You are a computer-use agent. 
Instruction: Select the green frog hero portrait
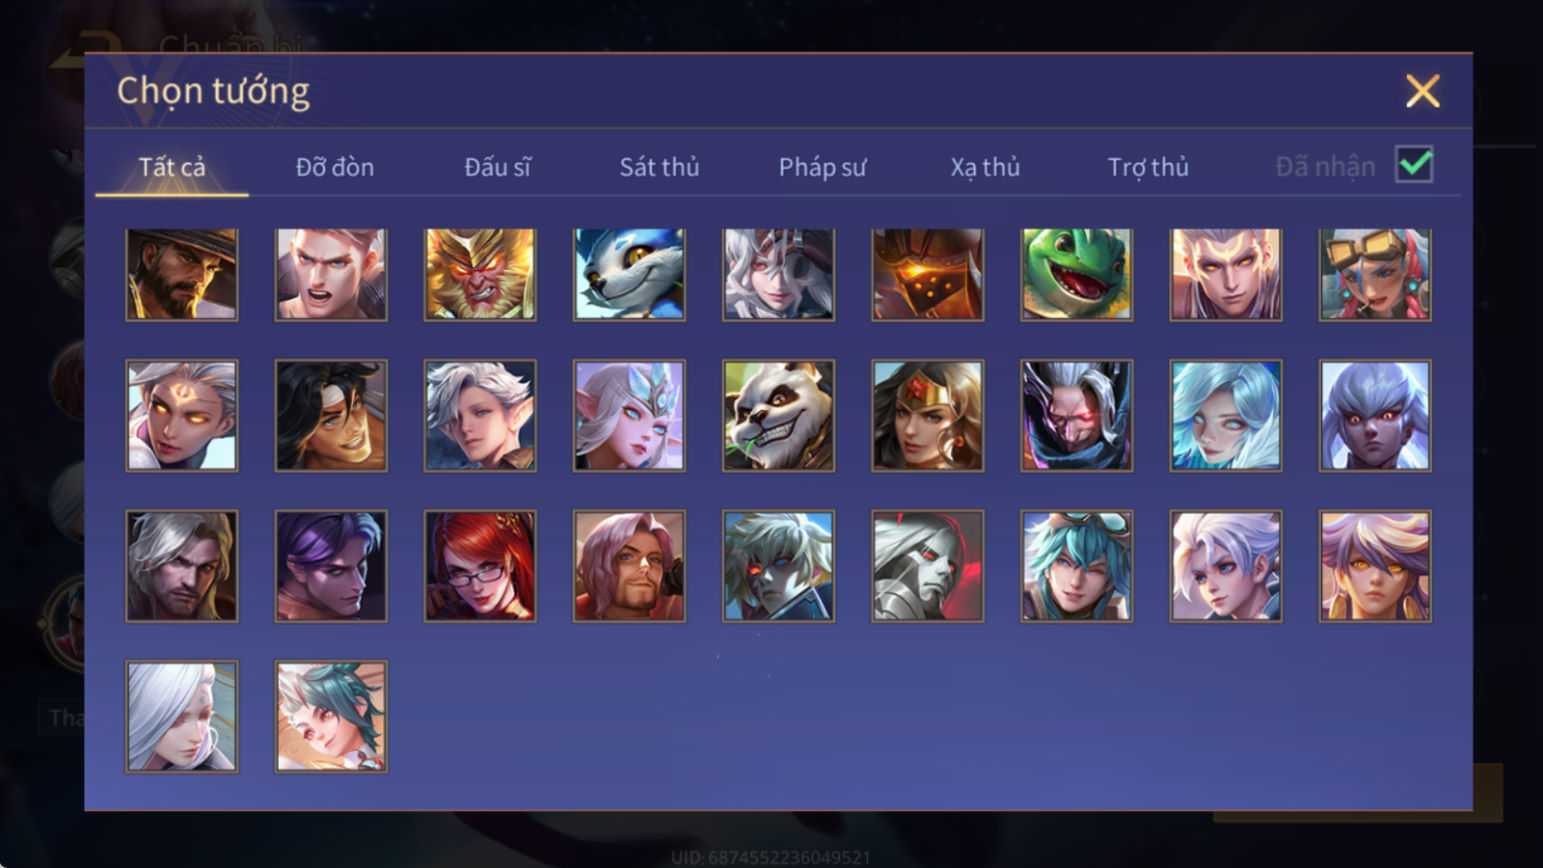[x=1076, y=275]
